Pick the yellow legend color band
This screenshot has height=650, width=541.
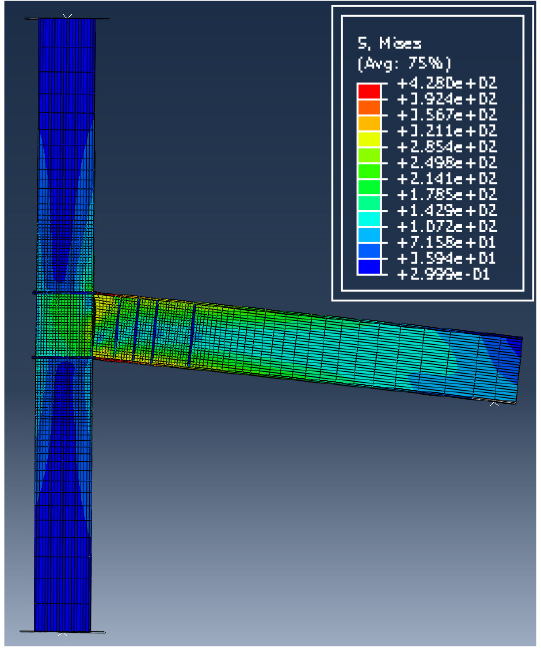click(x=369, y=139)
